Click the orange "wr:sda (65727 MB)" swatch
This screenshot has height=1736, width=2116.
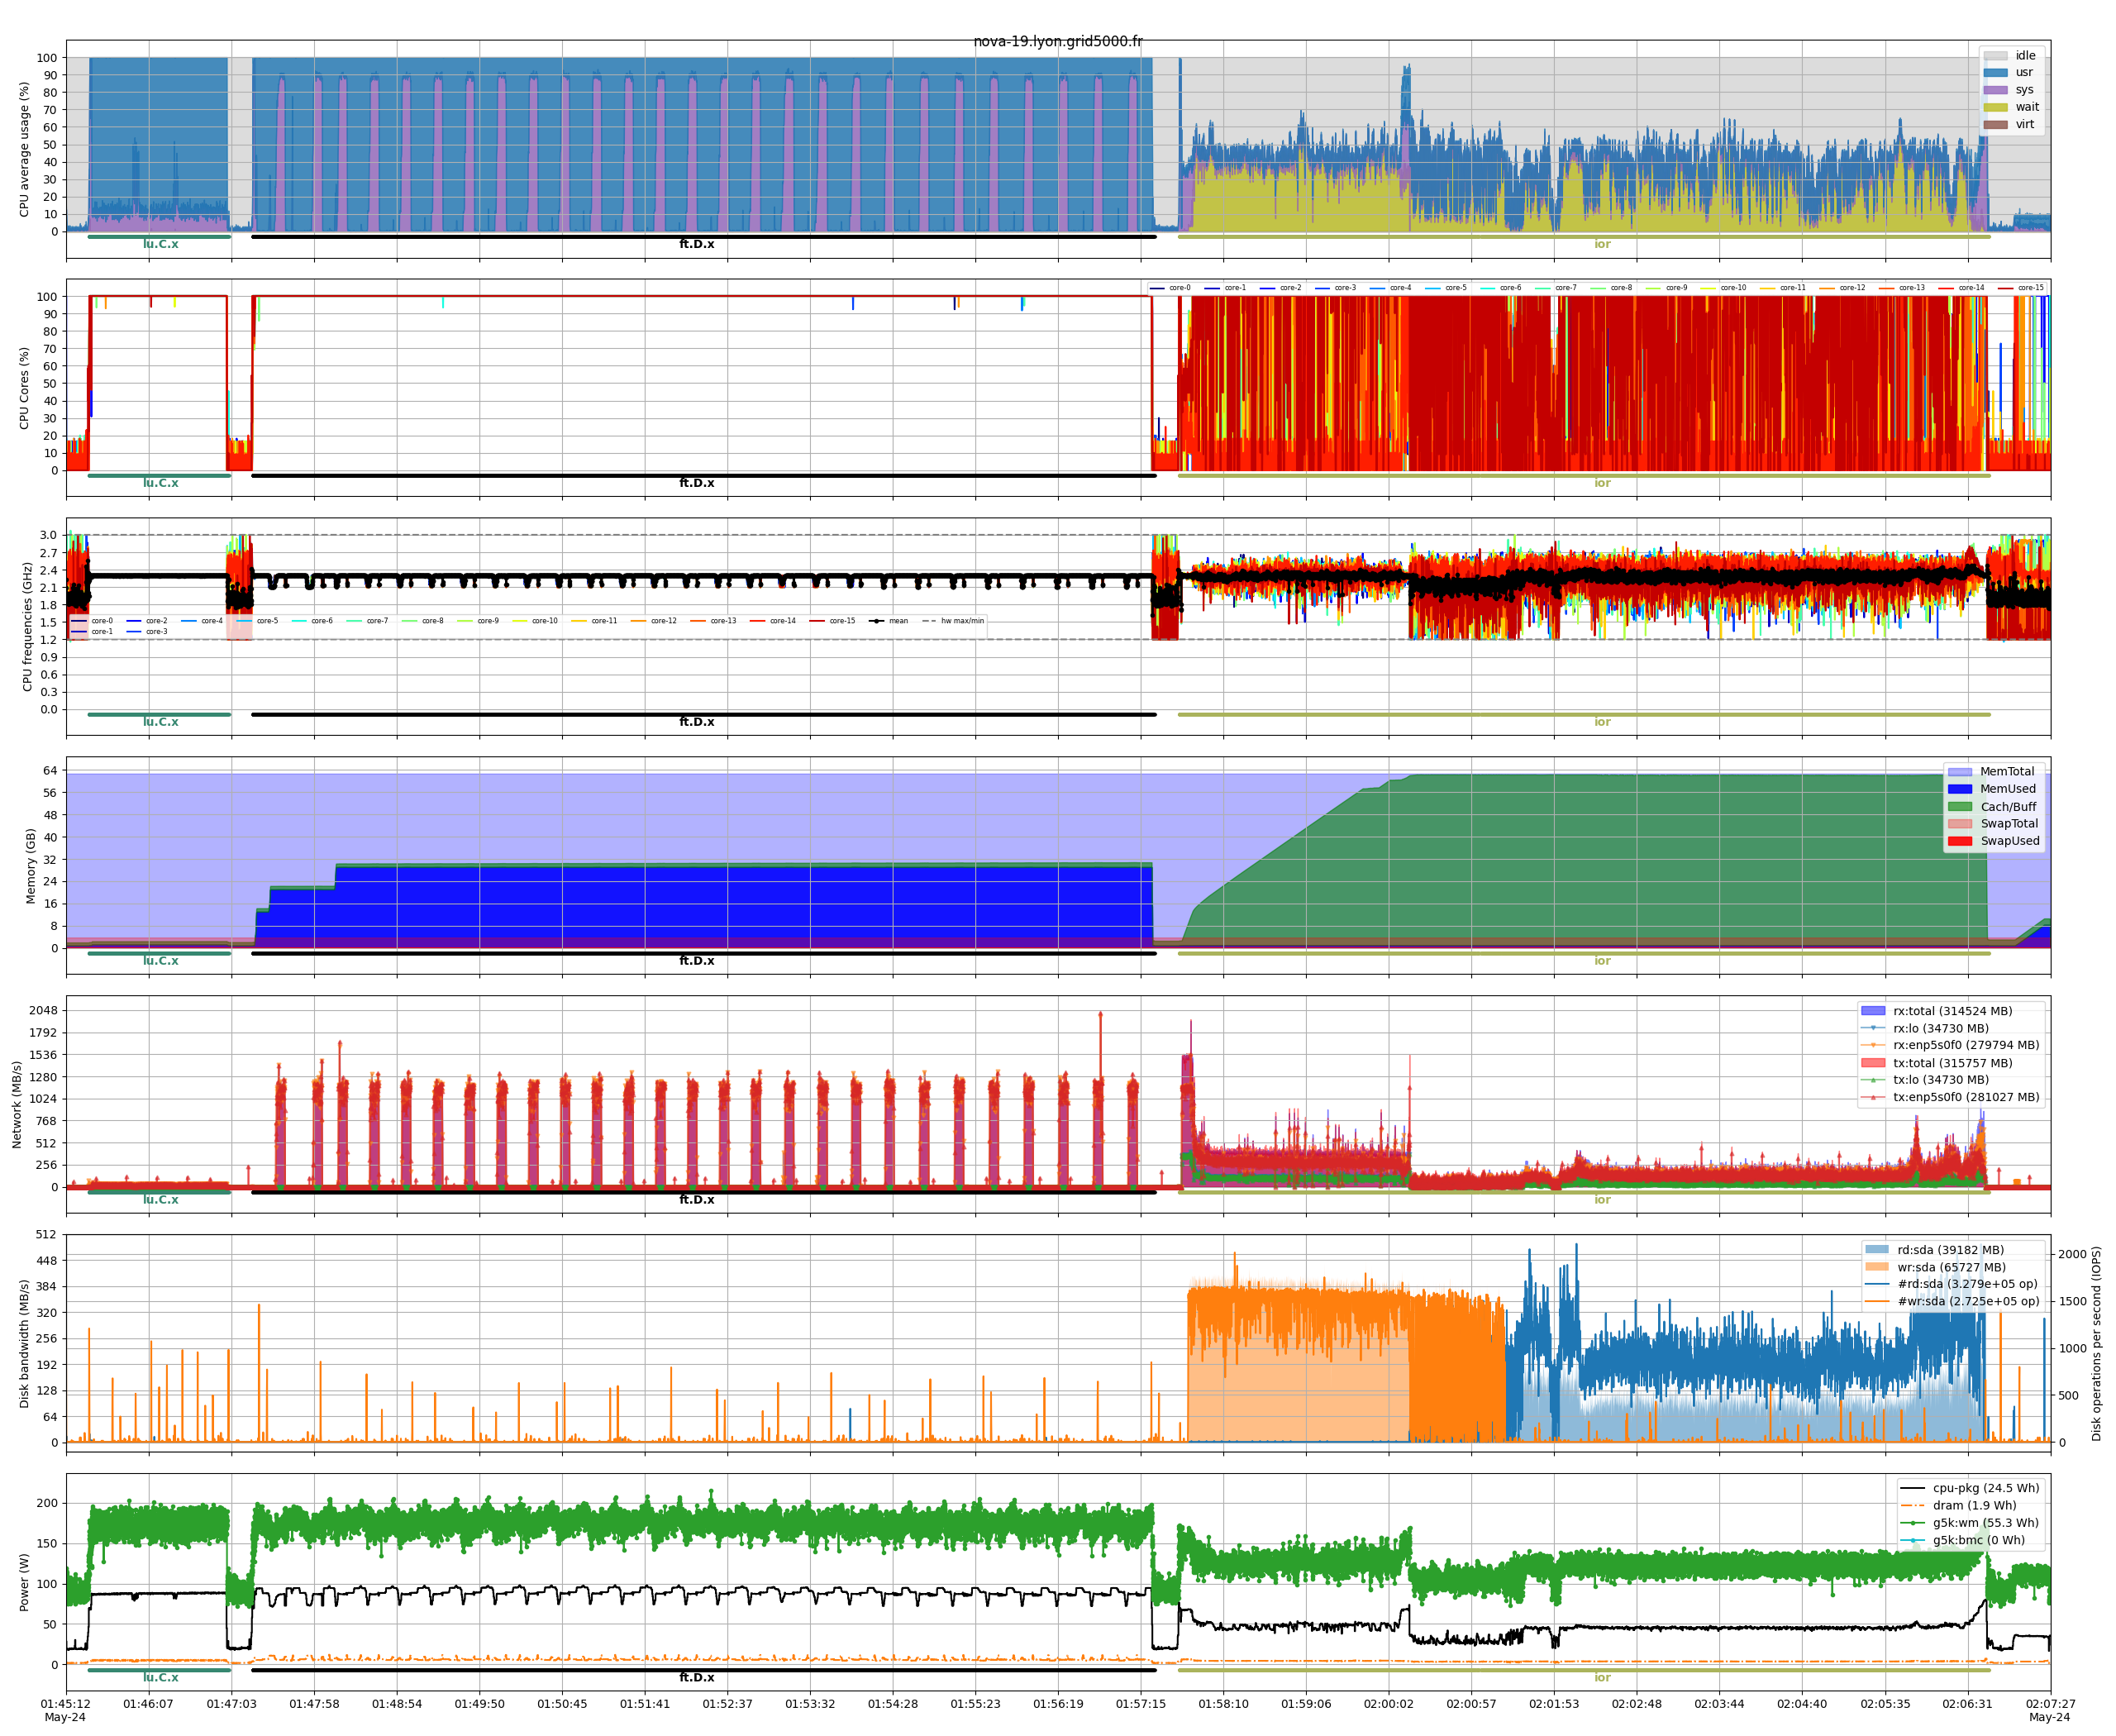(1877, 1267)
